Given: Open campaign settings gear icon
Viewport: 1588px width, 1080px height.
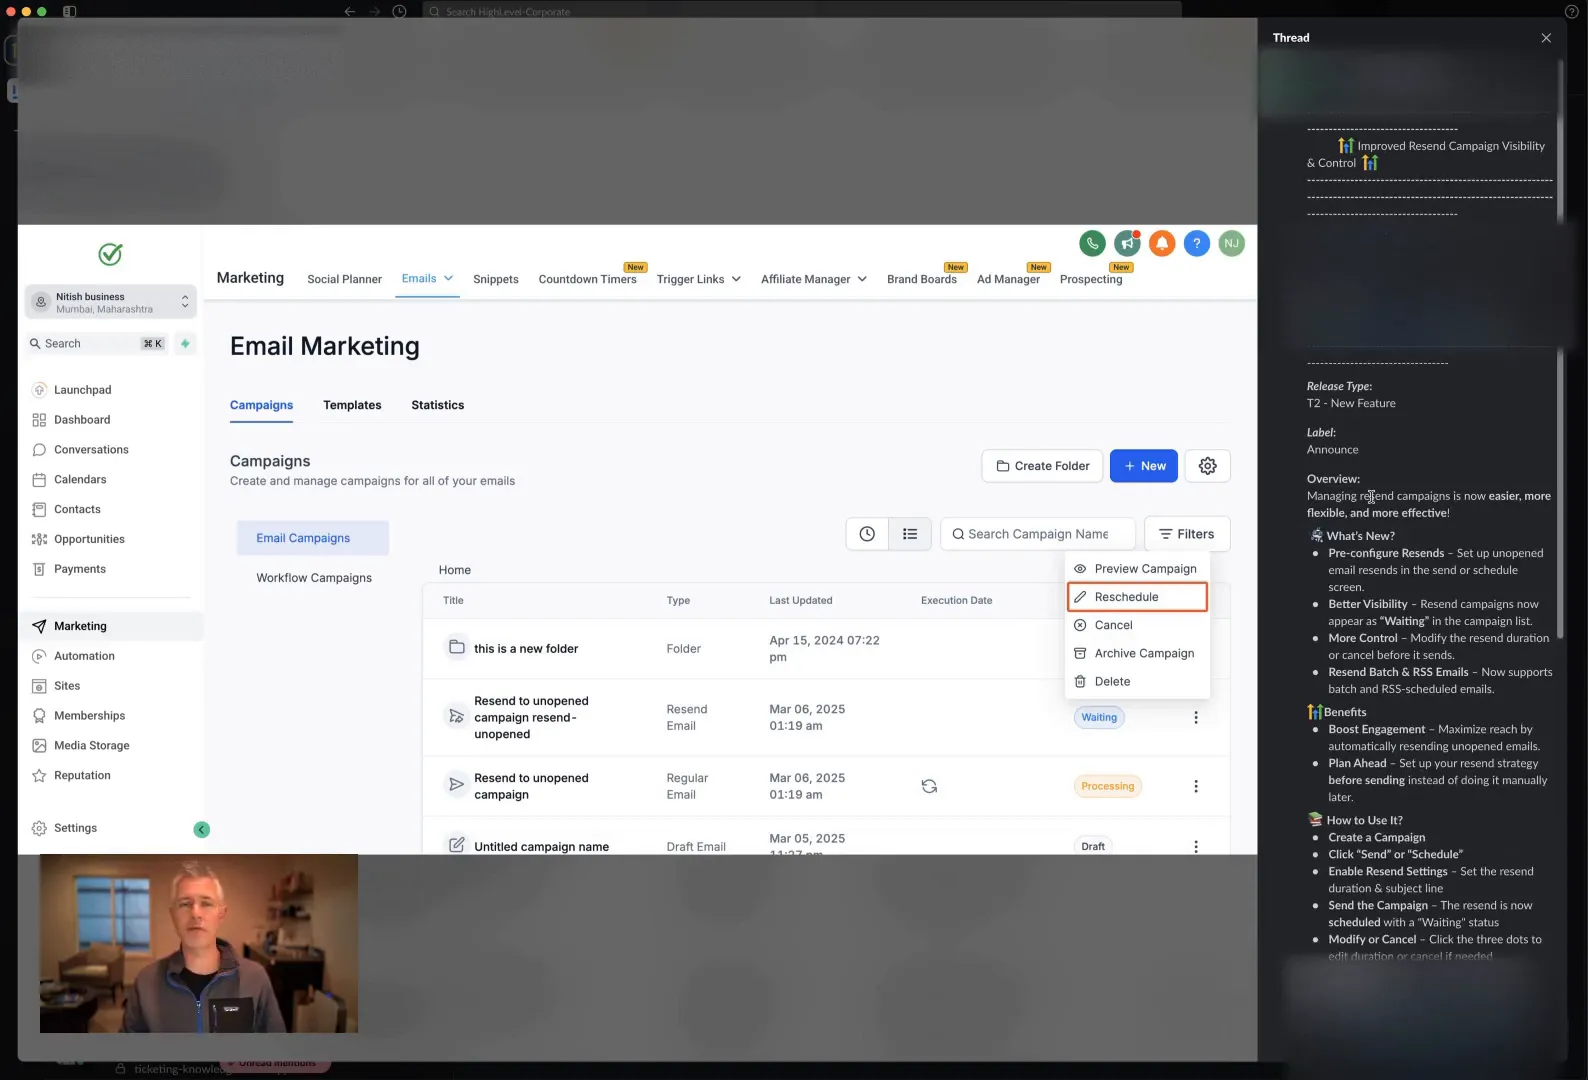Looking at the screenshot, I should coord(1208,466).
